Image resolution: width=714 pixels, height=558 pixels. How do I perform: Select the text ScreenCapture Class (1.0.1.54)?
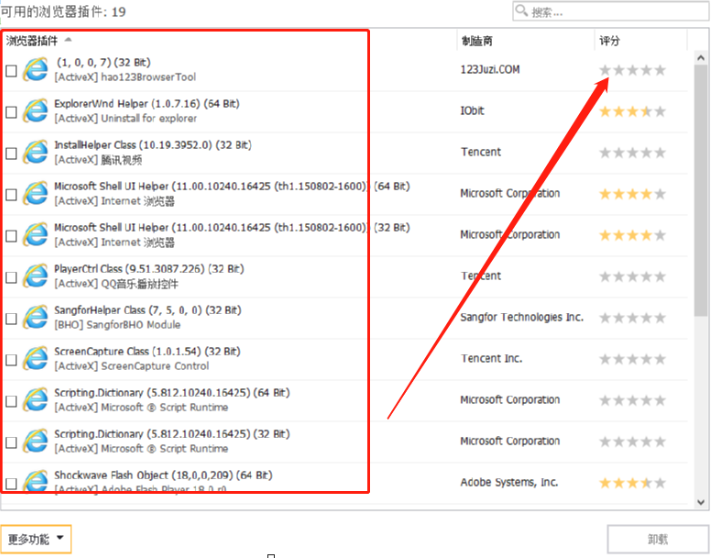128,352
